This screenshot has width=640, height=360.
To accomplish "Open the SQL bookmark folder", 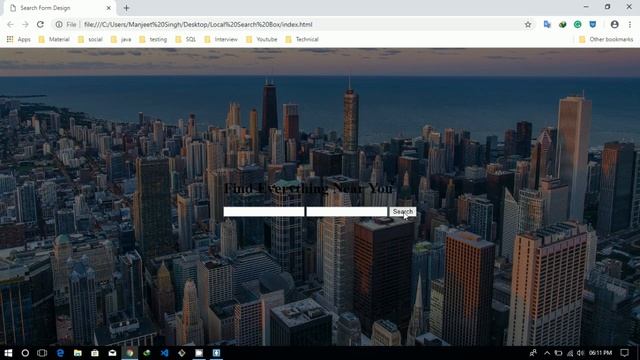I will [186, 39].
